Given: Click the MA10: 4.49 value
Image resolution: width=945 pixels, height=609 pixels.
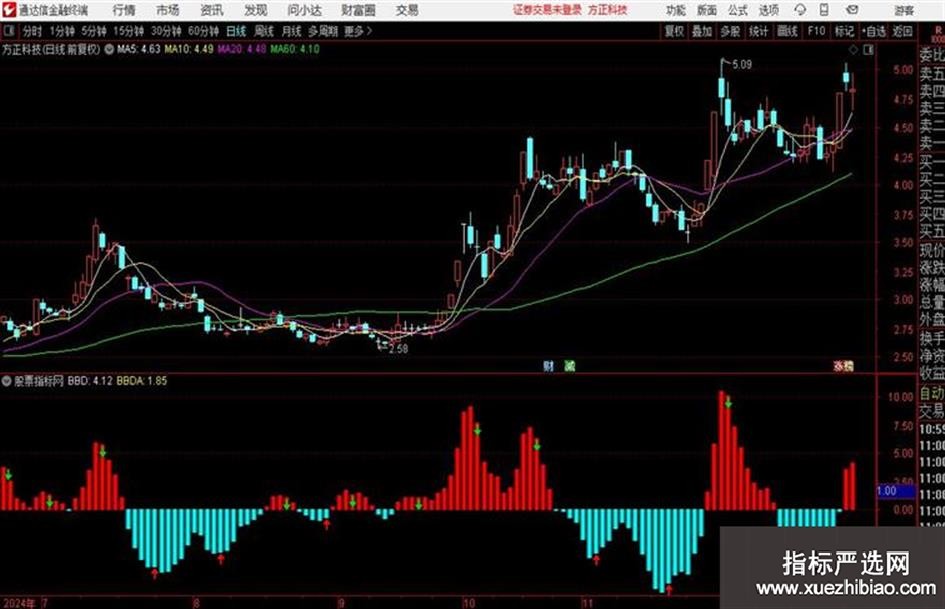Looking at the screenshot, I should 189,49.
